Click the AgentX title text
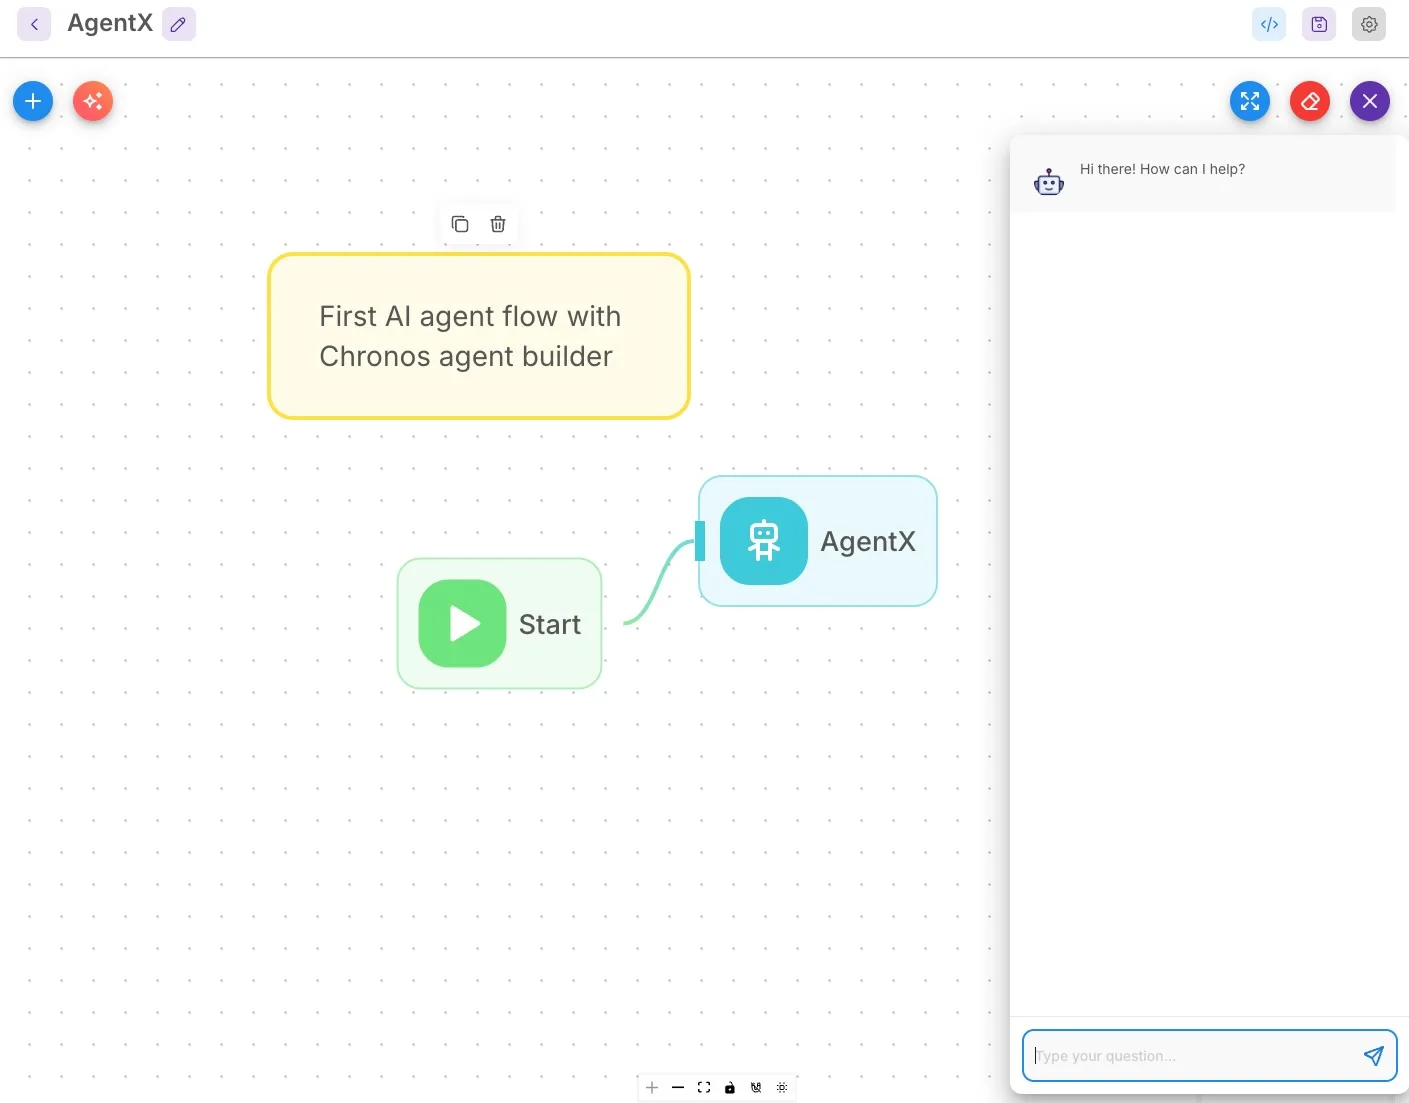 point(110,23)
